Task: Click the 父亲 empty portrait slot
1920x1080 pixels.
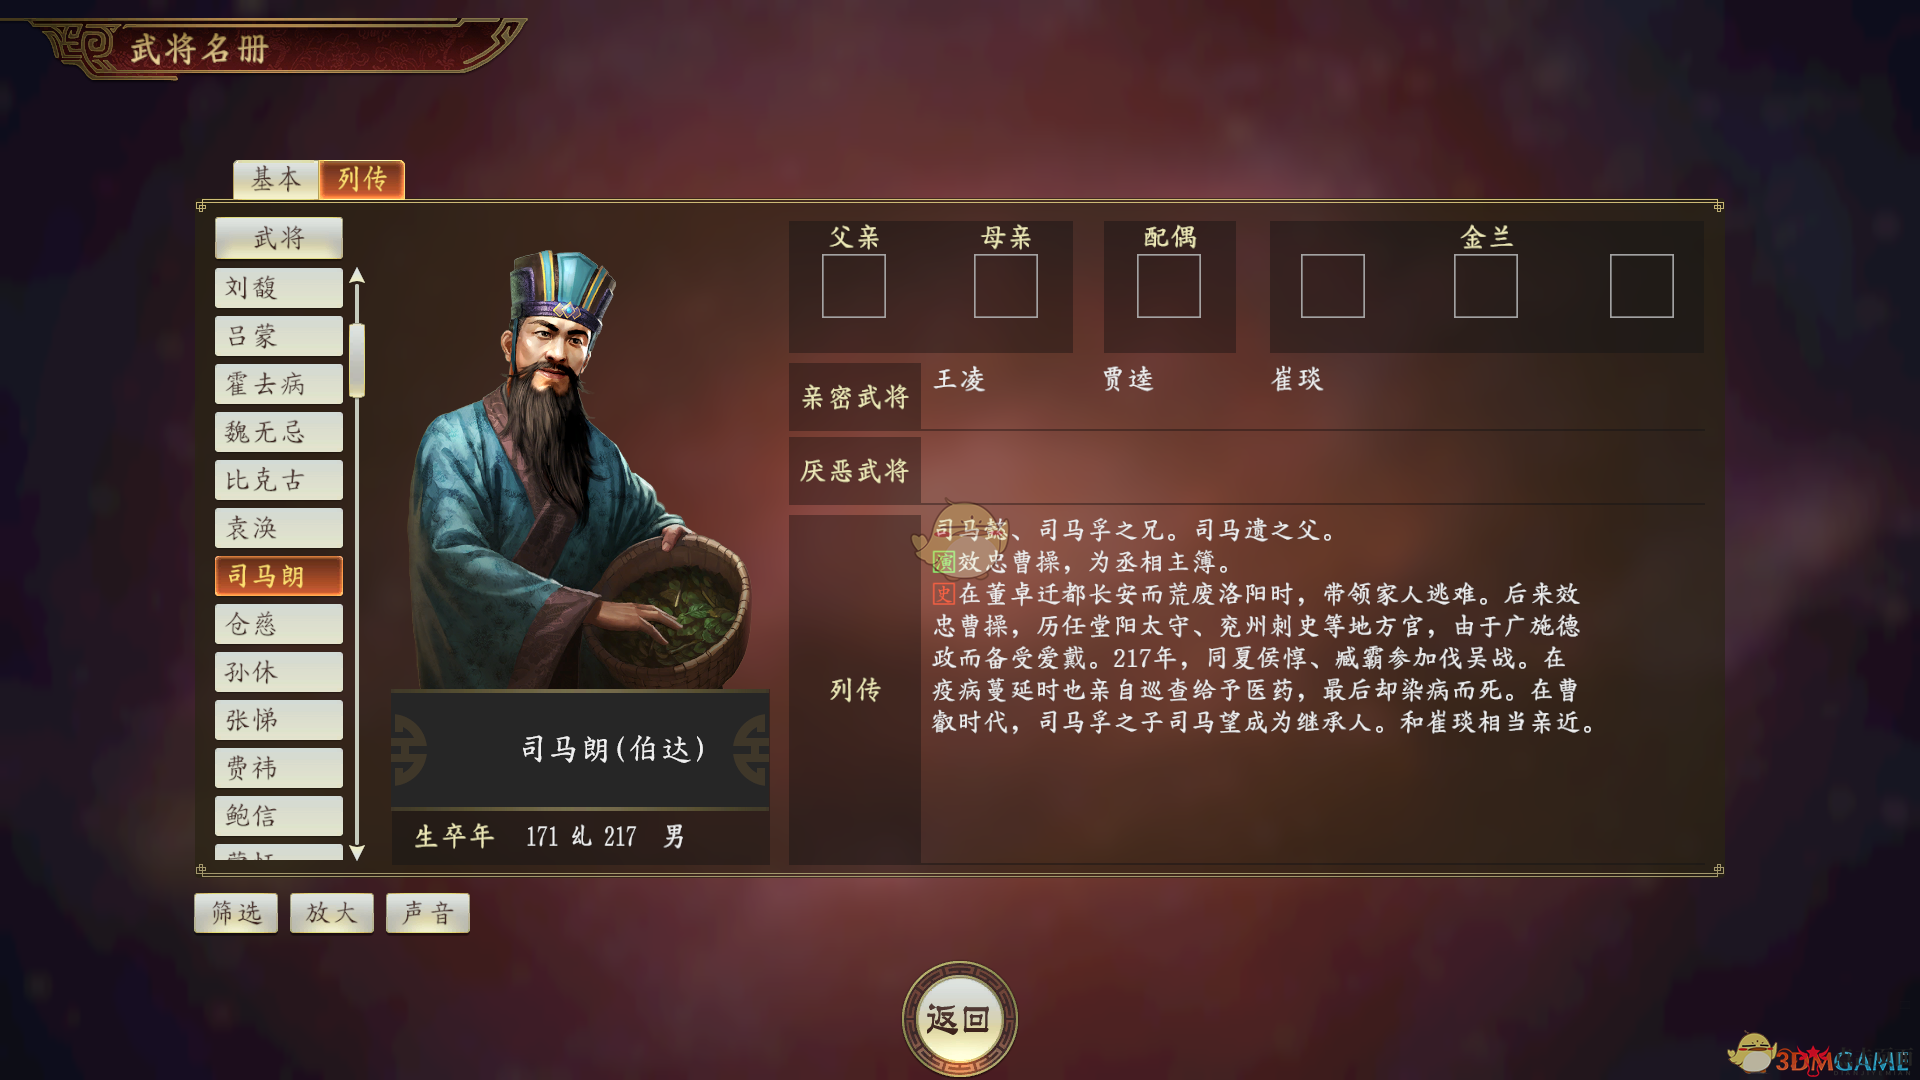Action: (854, 286)
